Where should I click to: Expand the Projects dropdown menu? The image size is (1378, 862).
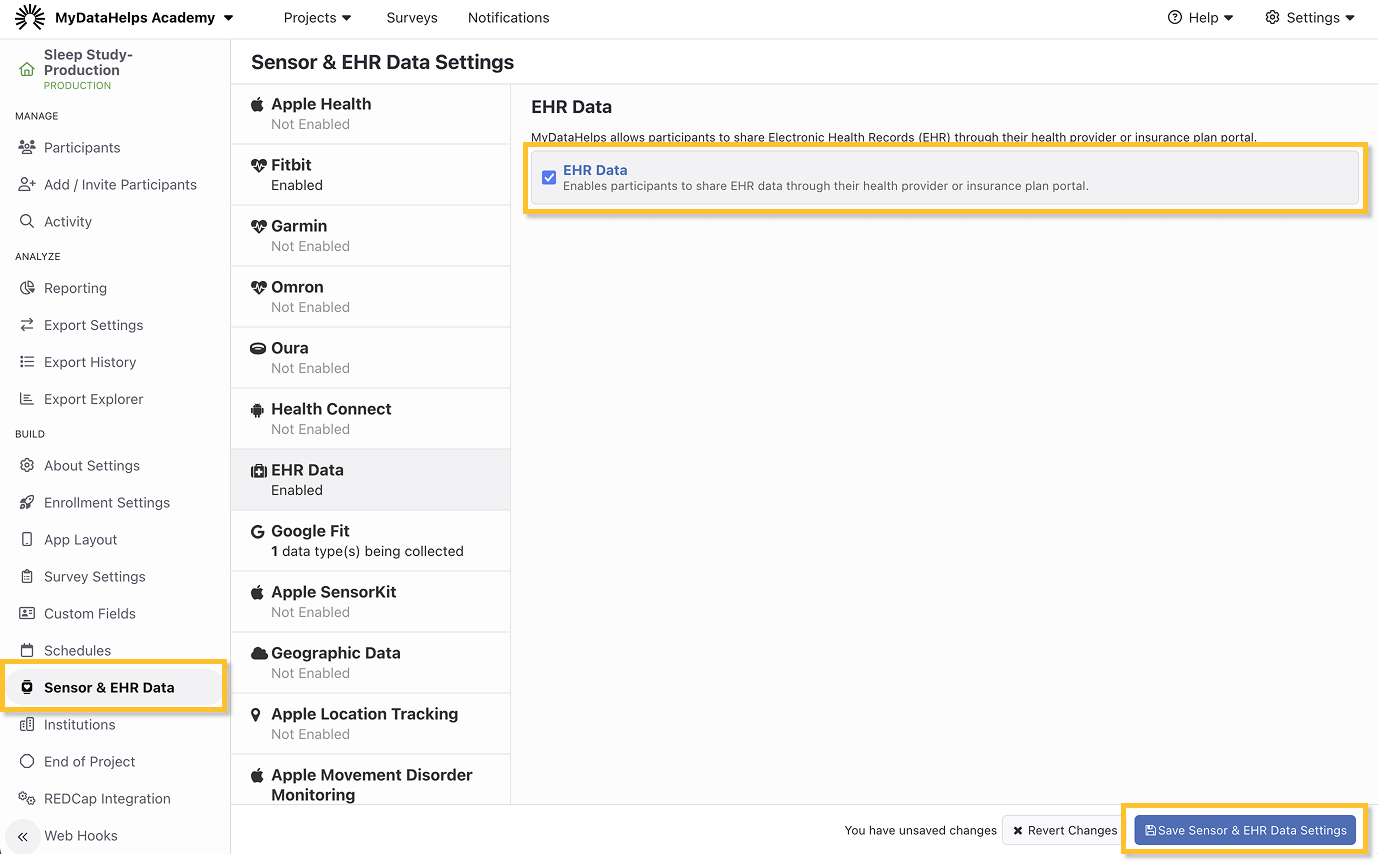(x=317, y=18)
